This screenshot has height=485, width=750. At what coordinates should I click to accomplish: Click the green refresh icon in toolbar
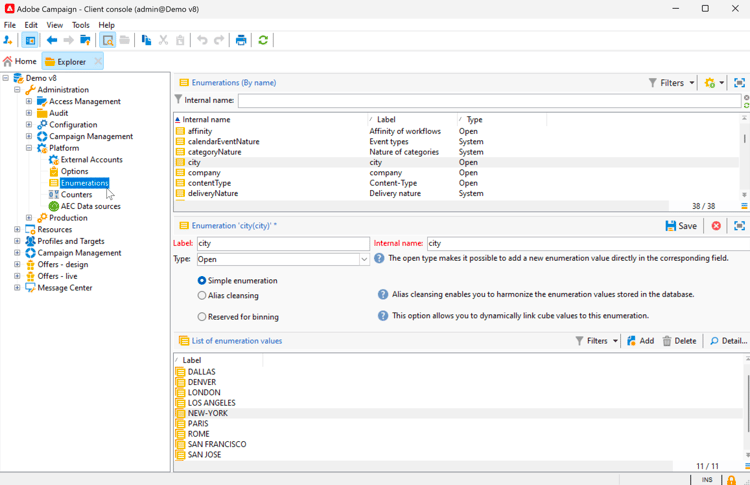pyautogui.click(x=263, y=40)
